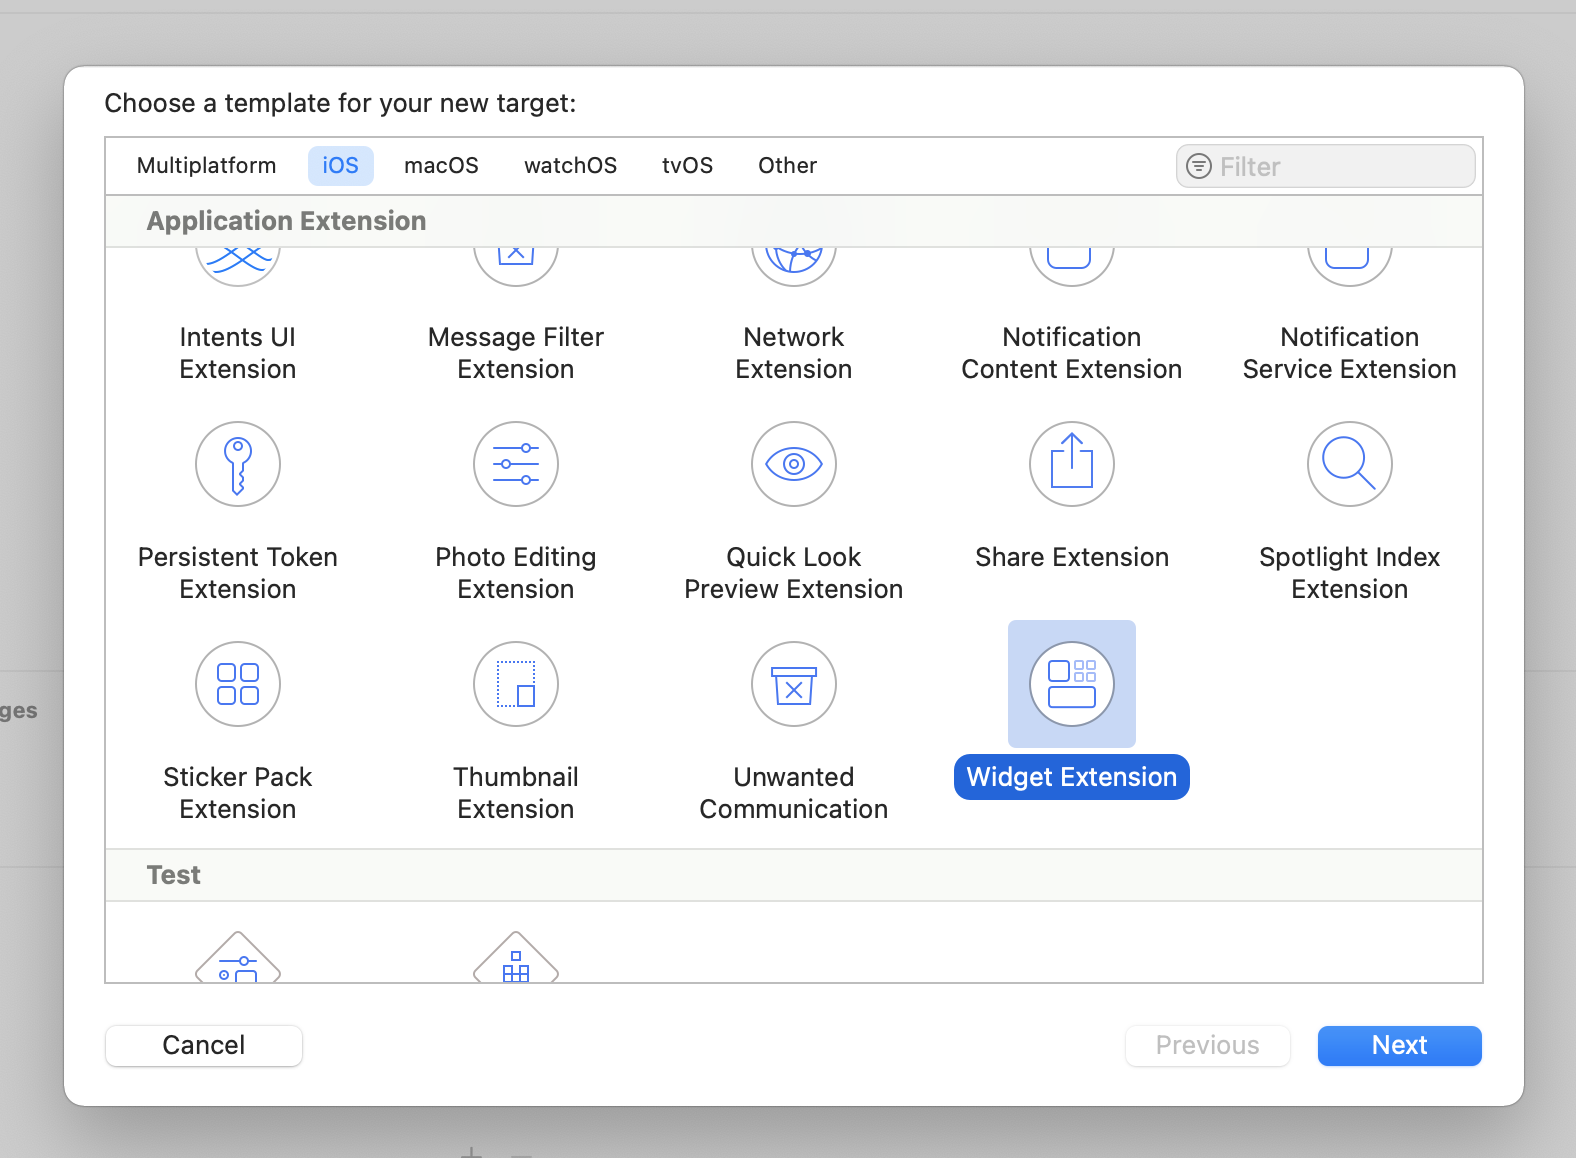
Task: Click the Filter search field
Action: 1326,166
